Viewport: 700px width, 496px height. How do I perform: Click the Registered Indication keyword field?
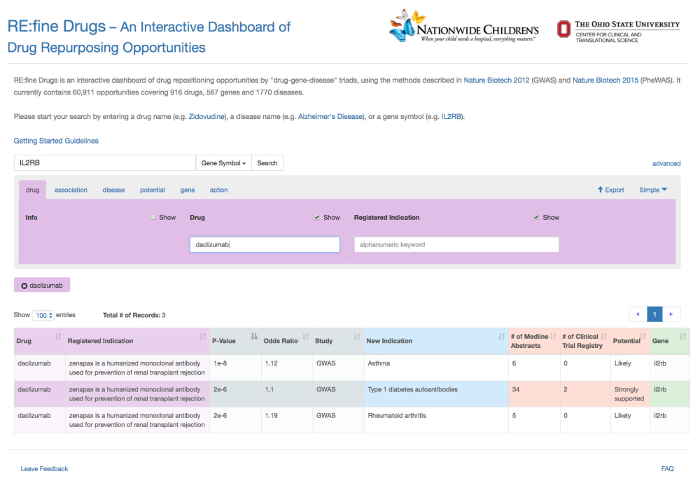coord(456,244)
